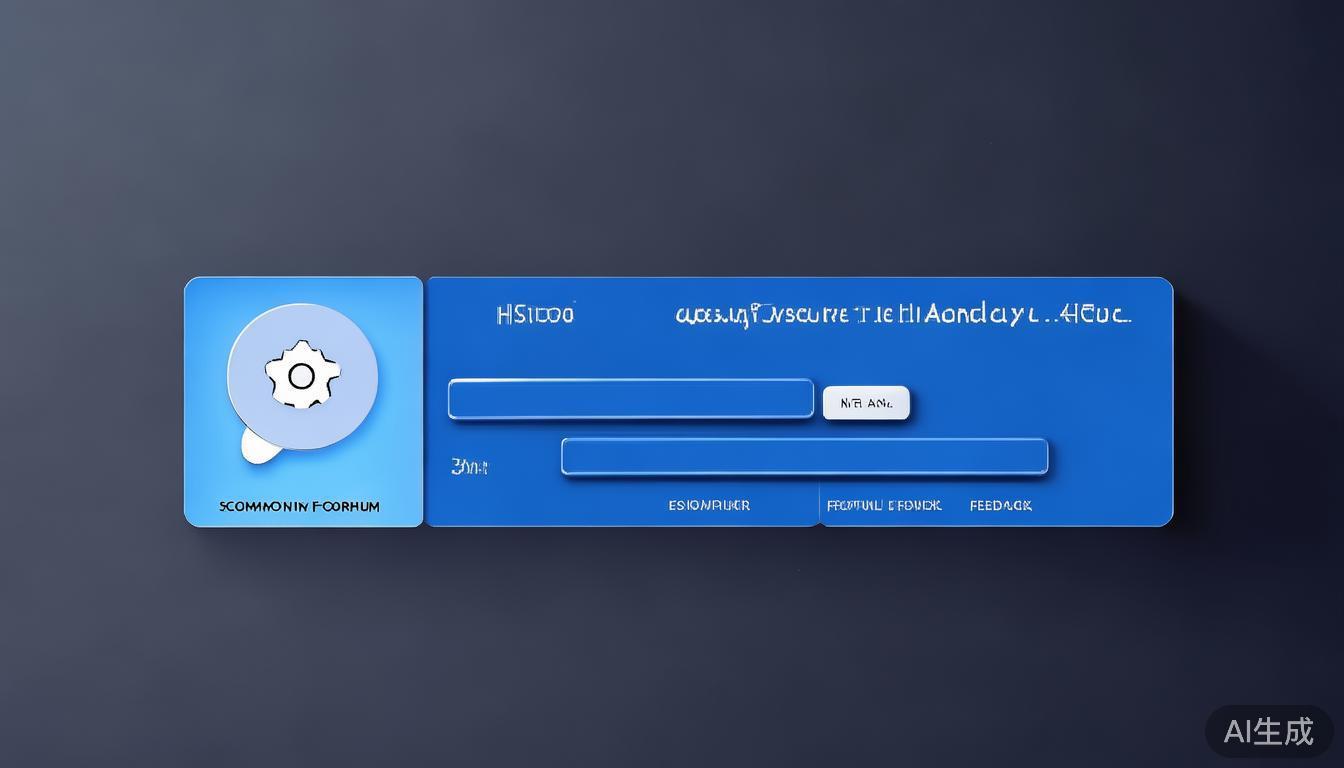This screenshot has width=1344, height=768.
Task: Click the 3hnt field label
Action: point(469,466)
